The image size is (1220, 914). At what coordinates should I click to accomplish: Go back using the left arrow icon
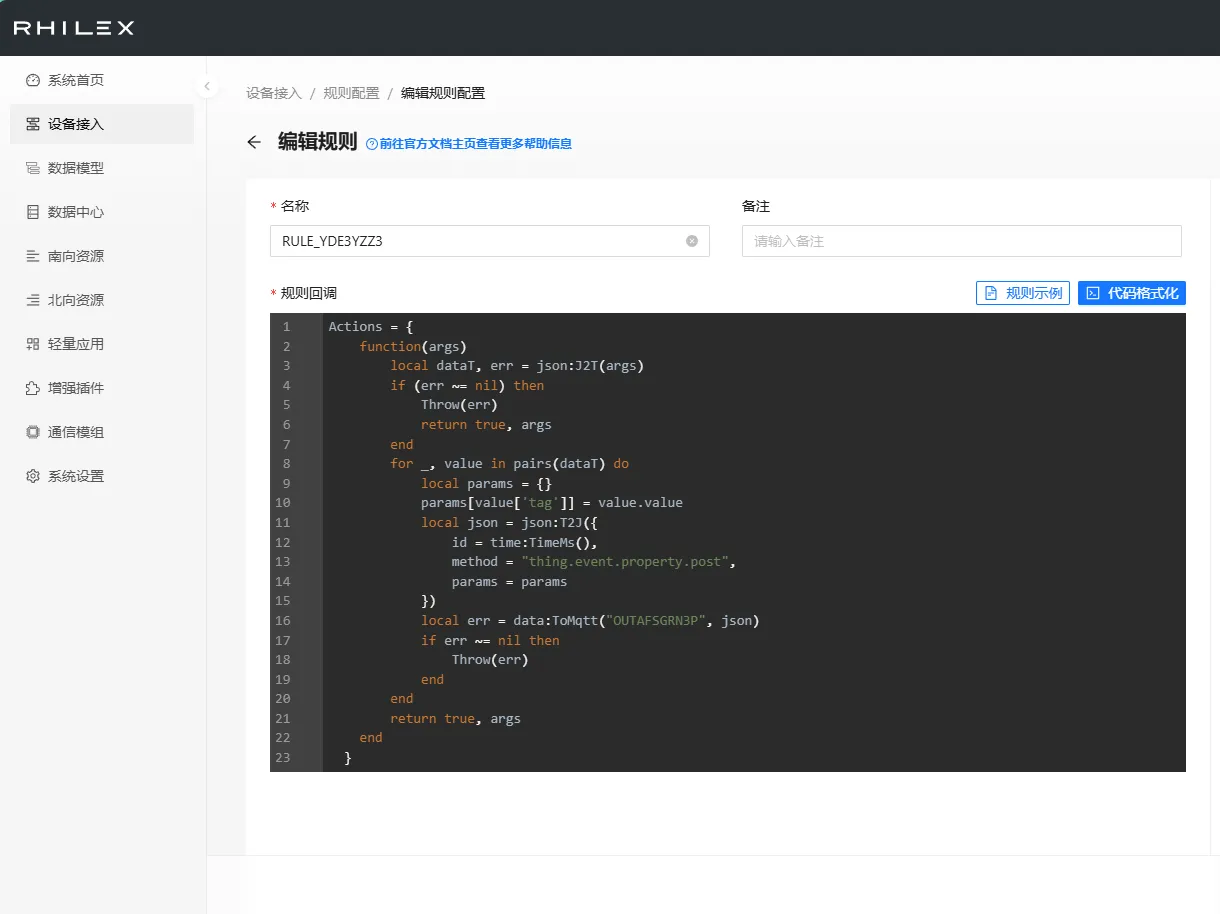(x=254, y=142)
